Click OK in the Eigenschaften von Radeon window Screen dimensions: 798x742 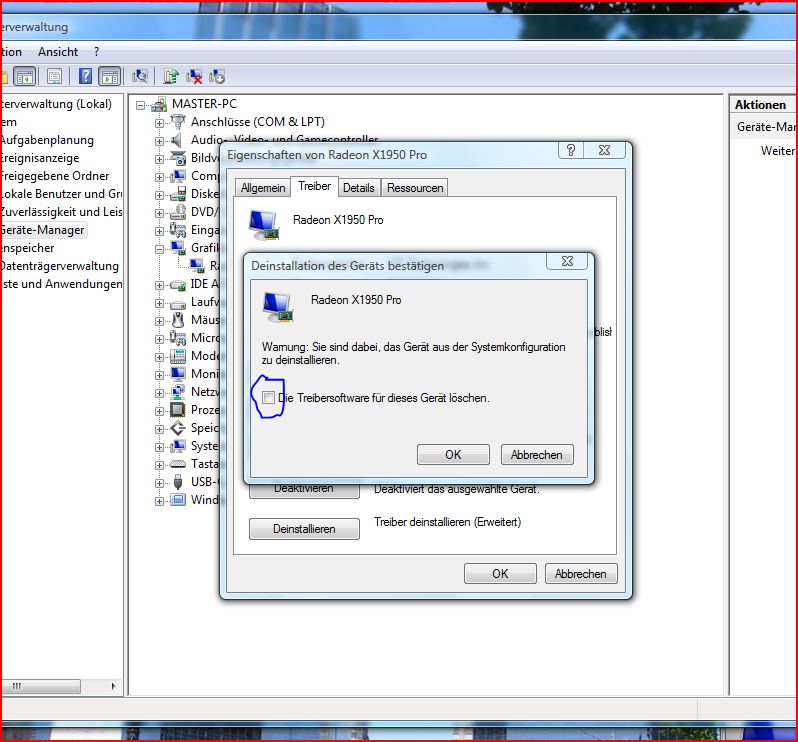pos(500,574)
